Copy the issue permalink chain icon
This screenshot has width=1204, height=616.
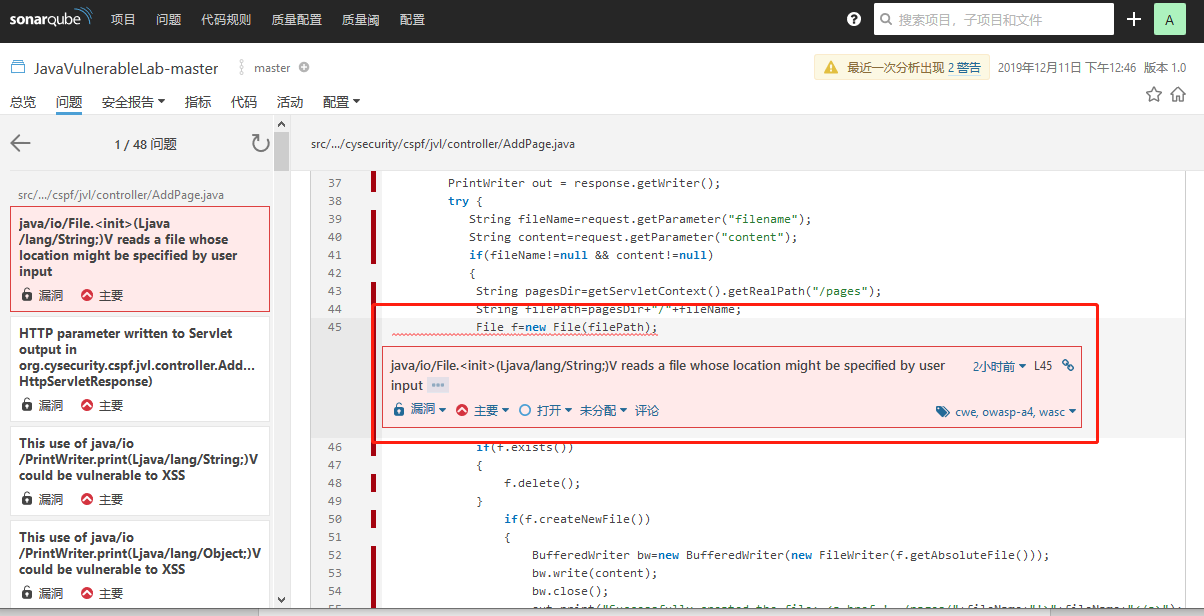point(1068,365)
